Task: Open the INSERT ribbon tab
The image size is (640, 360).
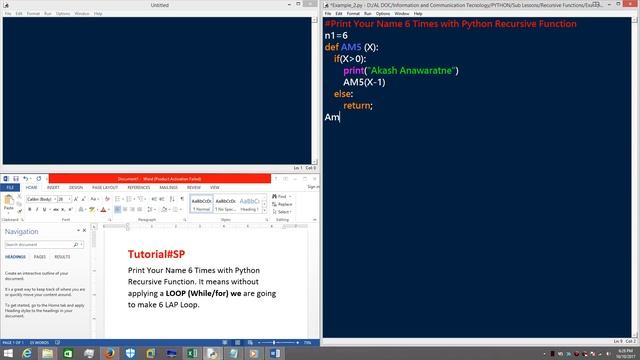Action: click(x=53, y=187)
